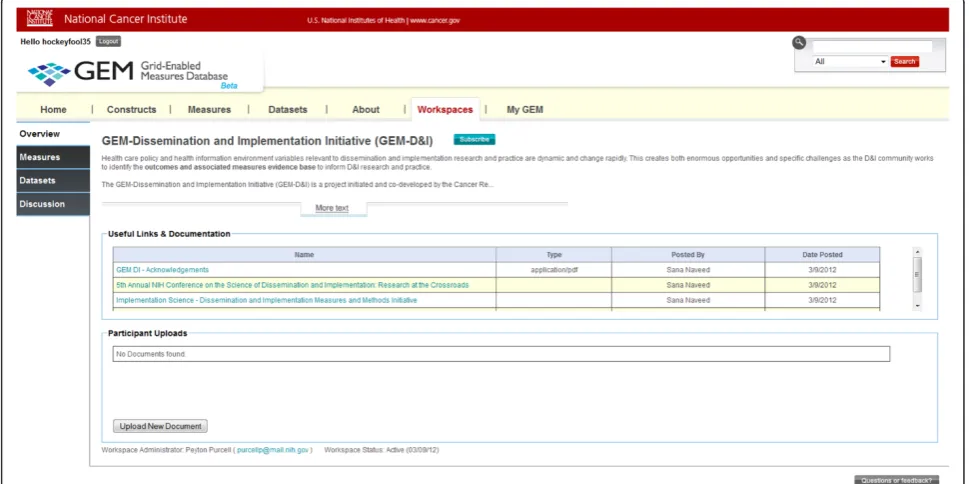Click the red Search button
Viewport: 969px width, 484px height.
[905, 62]
